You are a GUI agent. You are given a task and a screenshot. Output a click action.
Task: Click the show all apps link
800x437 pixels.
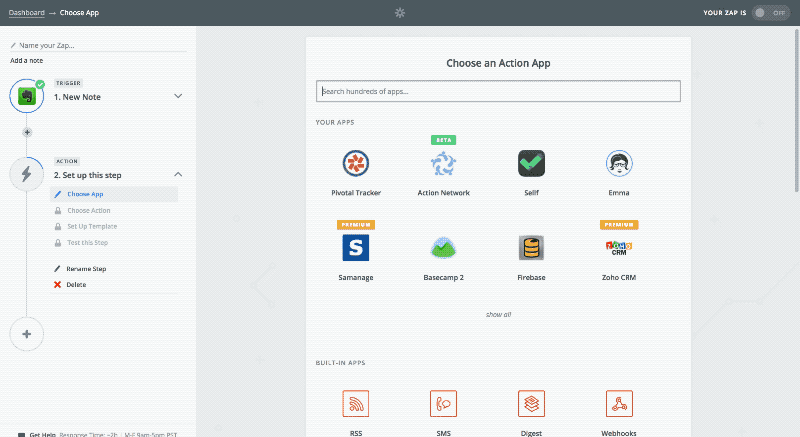(x=498, y=315)
